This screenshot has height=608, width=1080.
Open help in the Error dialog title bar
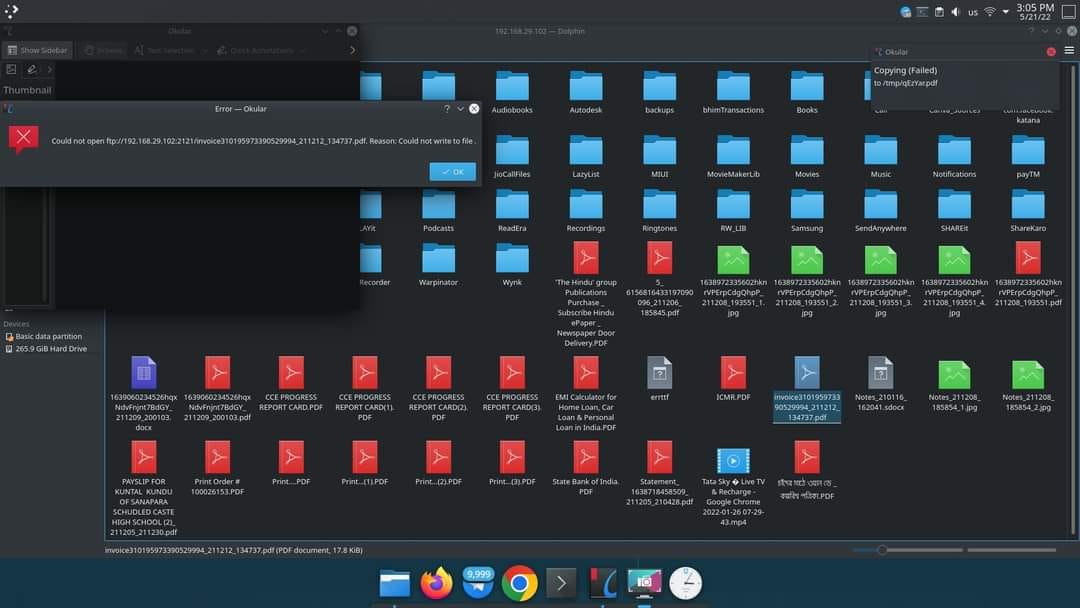[x=446, y=109]
